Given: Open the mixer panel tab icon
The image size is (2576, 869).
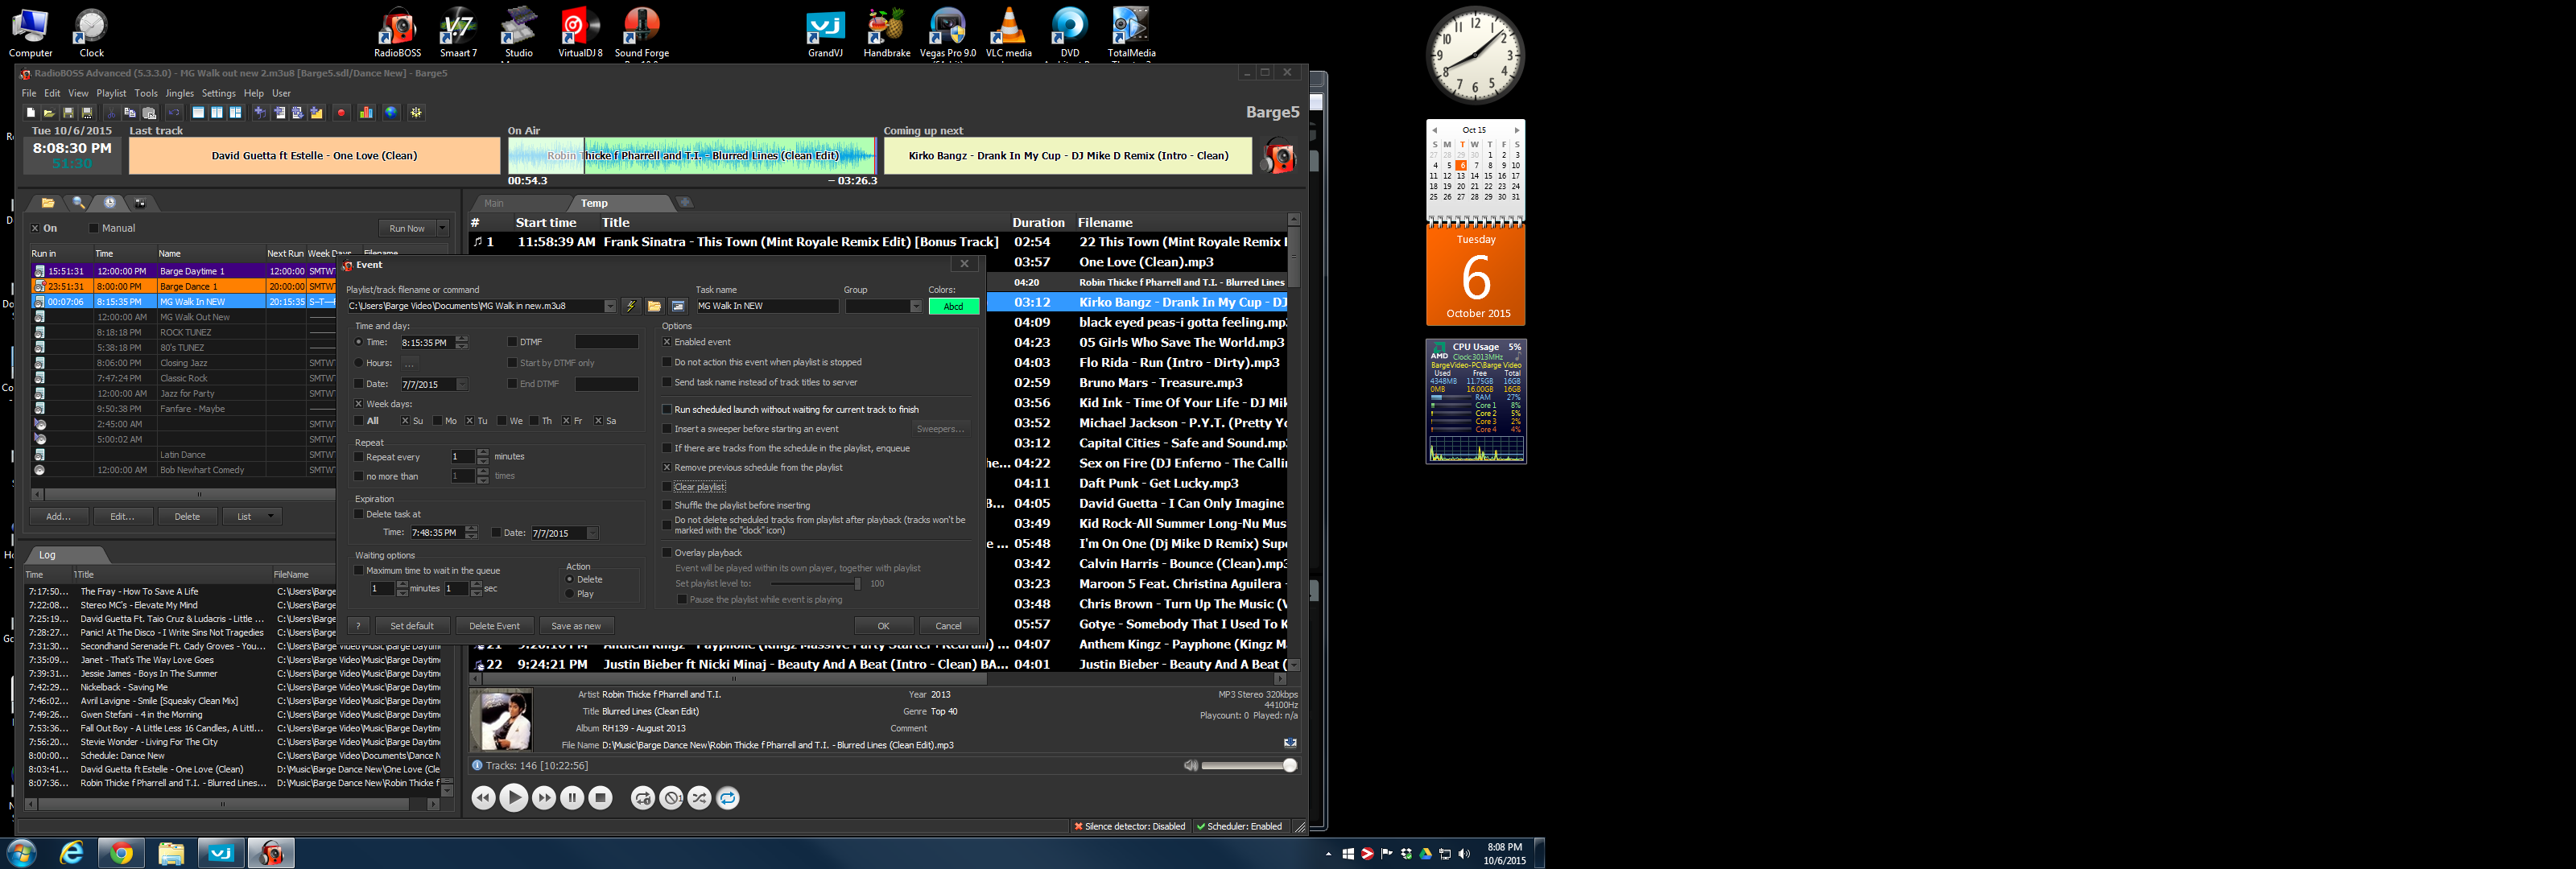Looking at the screenshot, I should pyautogui.click(x=140, y=203).
